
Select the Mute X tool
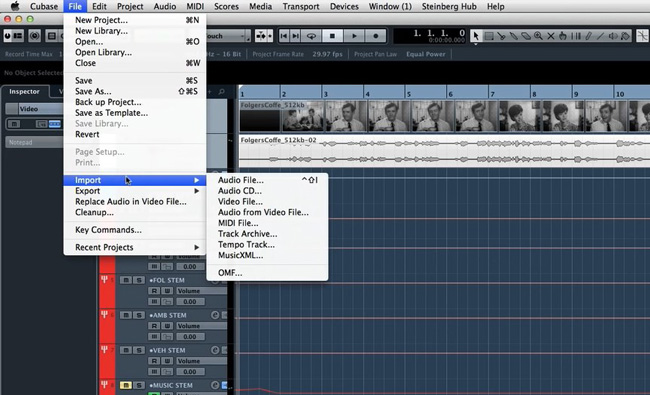point(551,36)
